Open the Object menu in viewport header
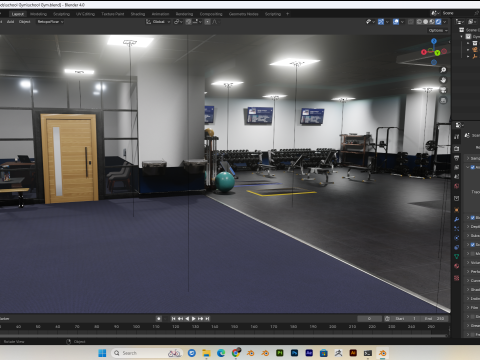The image size is (480, 360). [24, 22]
